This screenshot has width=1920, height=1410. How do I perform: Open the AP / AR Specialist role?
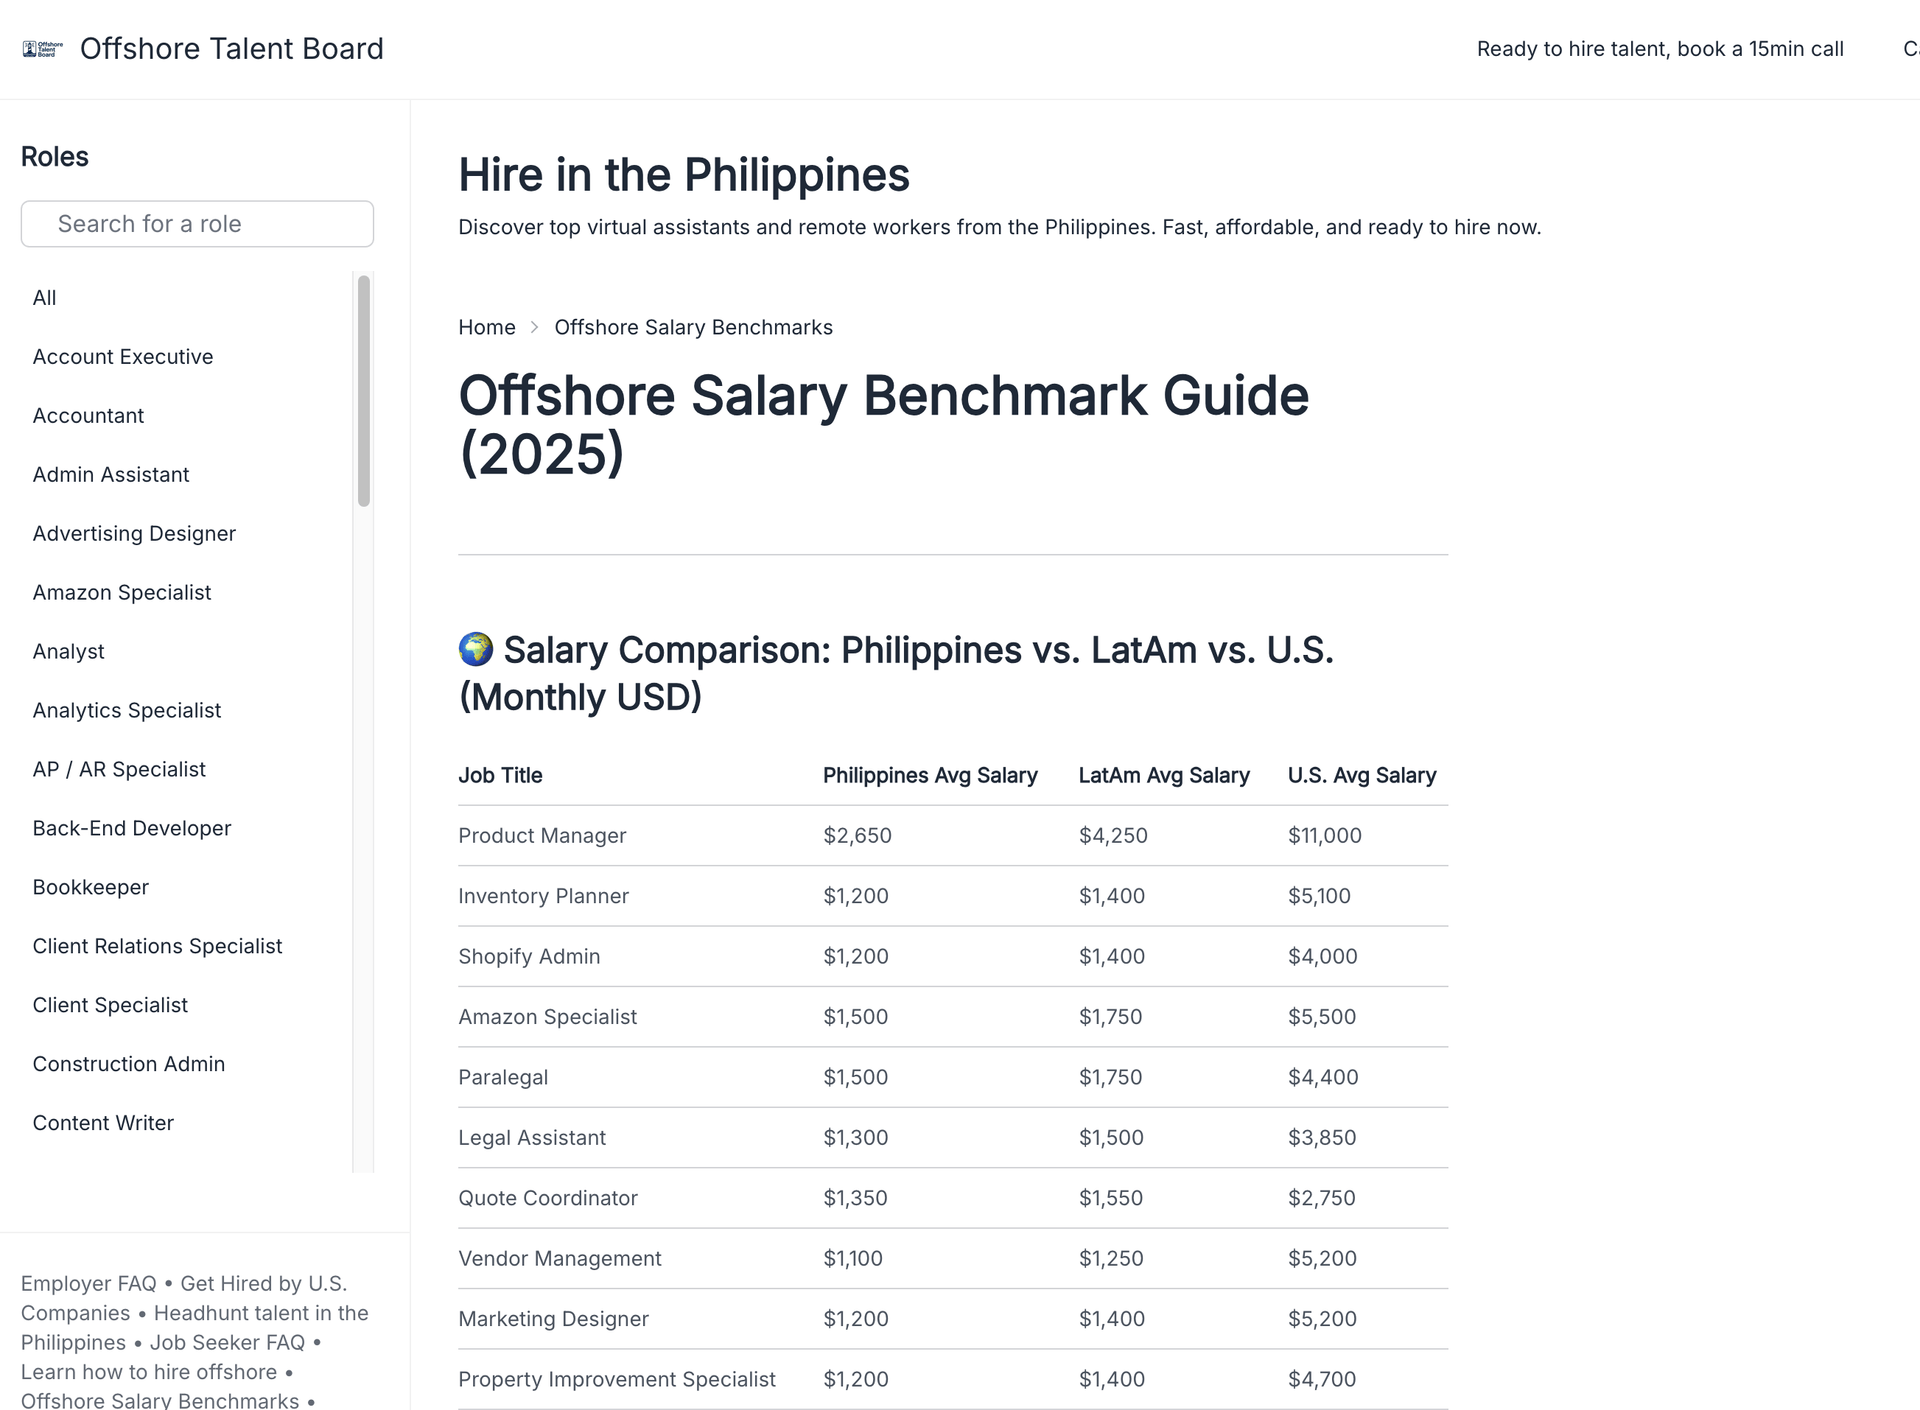119,770
